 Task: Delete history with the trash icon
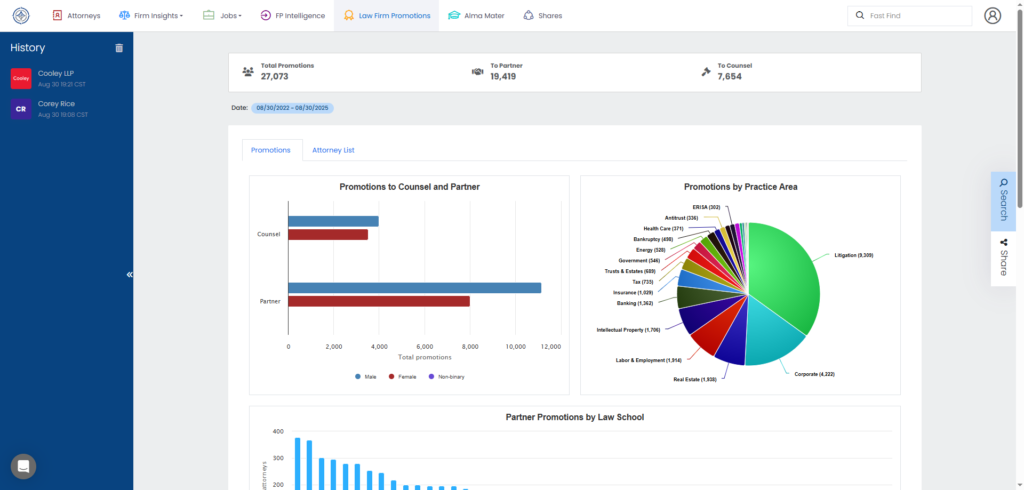pyautogui.click(x=119, y=48)
